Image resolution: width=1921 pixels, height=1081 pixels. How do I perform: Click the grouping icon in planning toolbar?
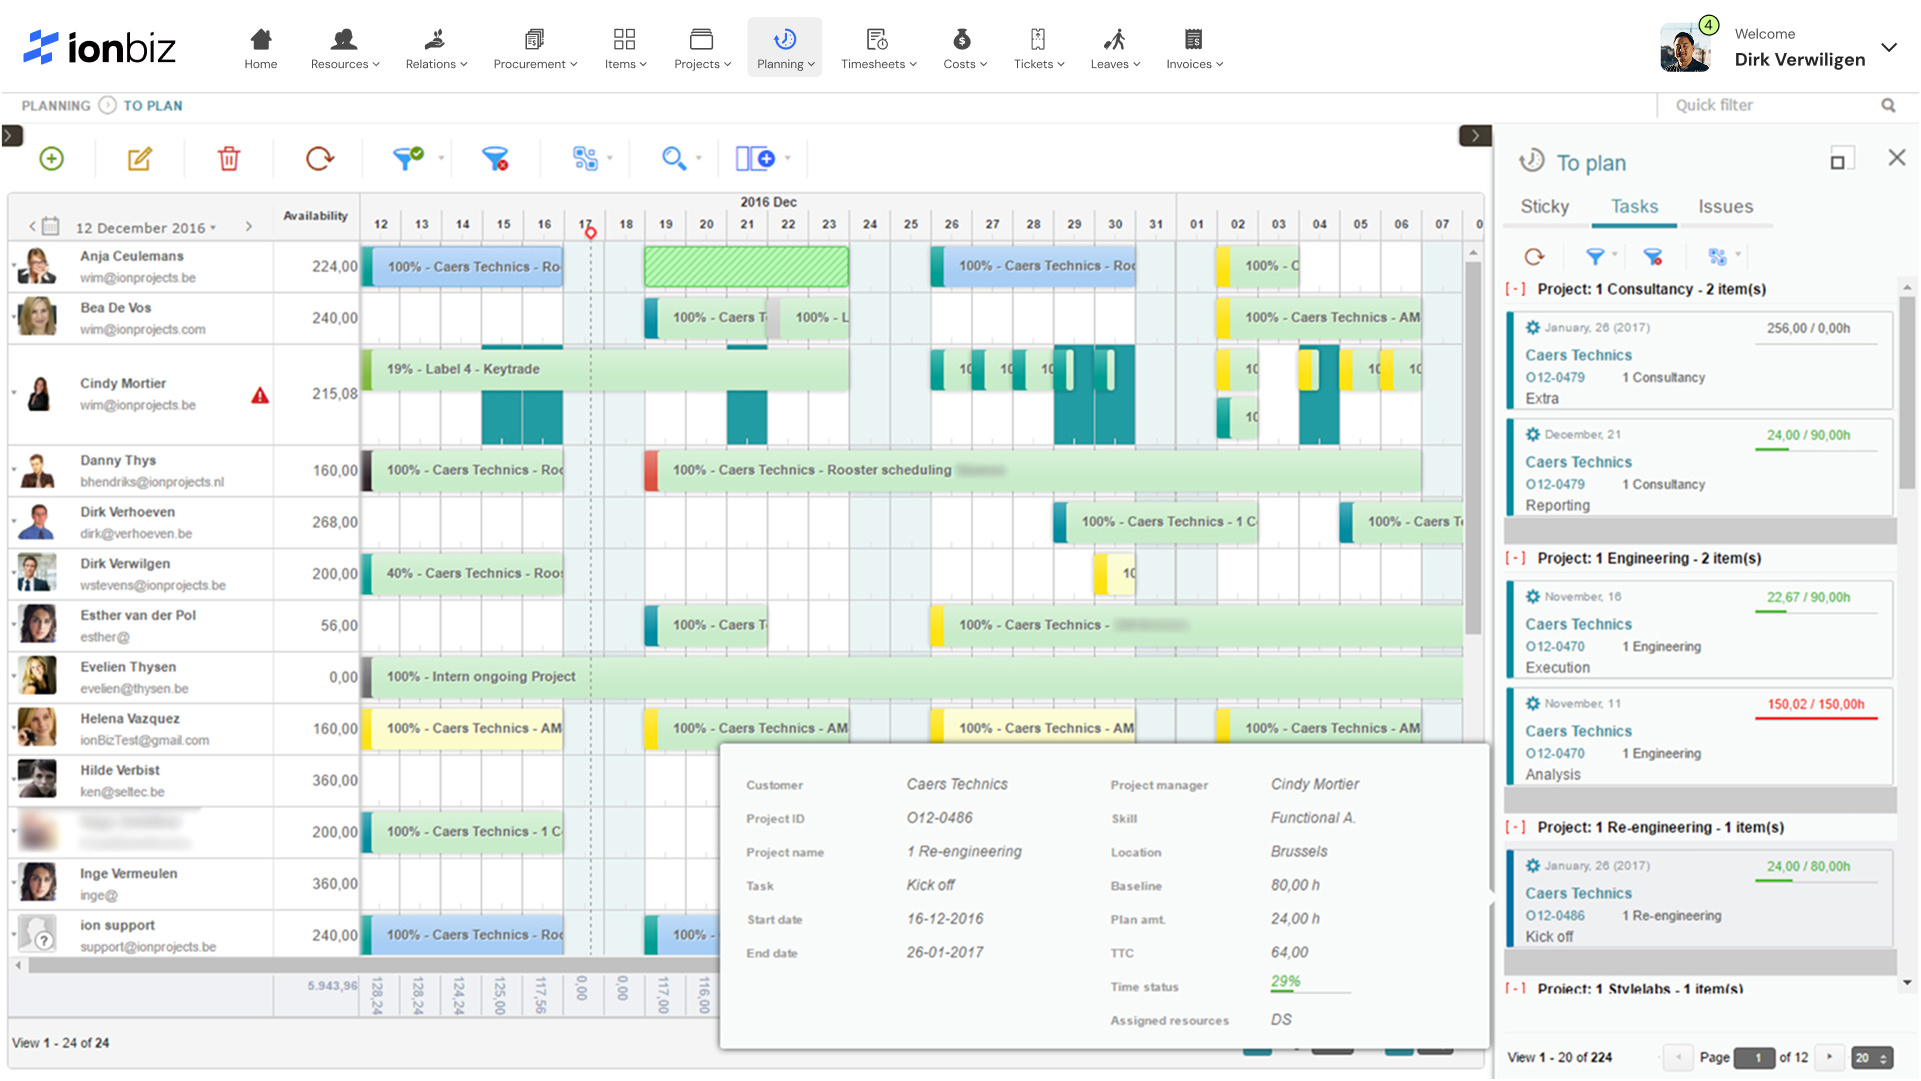pos(585,158)
